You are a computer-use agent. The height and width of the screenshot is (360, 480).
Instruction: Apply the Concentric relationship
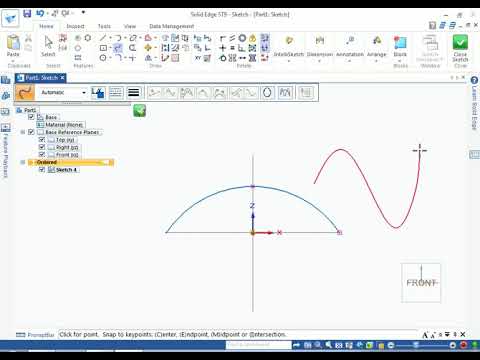click(242, 38)
